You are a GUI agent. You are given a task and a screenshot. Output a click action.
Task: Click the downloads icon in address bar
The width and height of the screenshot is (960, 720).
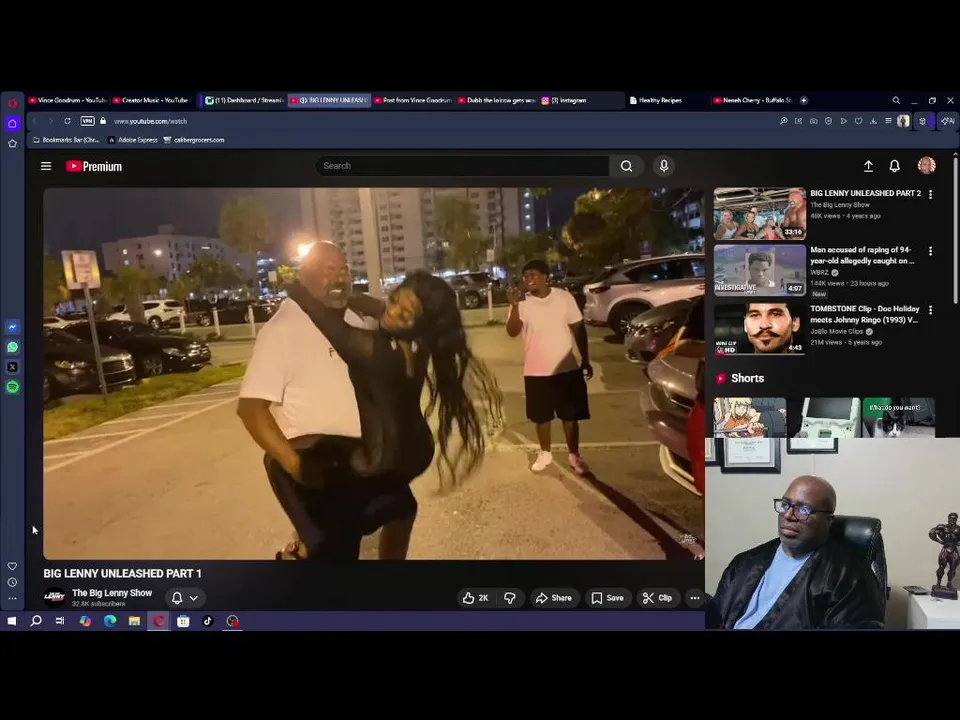873,121
